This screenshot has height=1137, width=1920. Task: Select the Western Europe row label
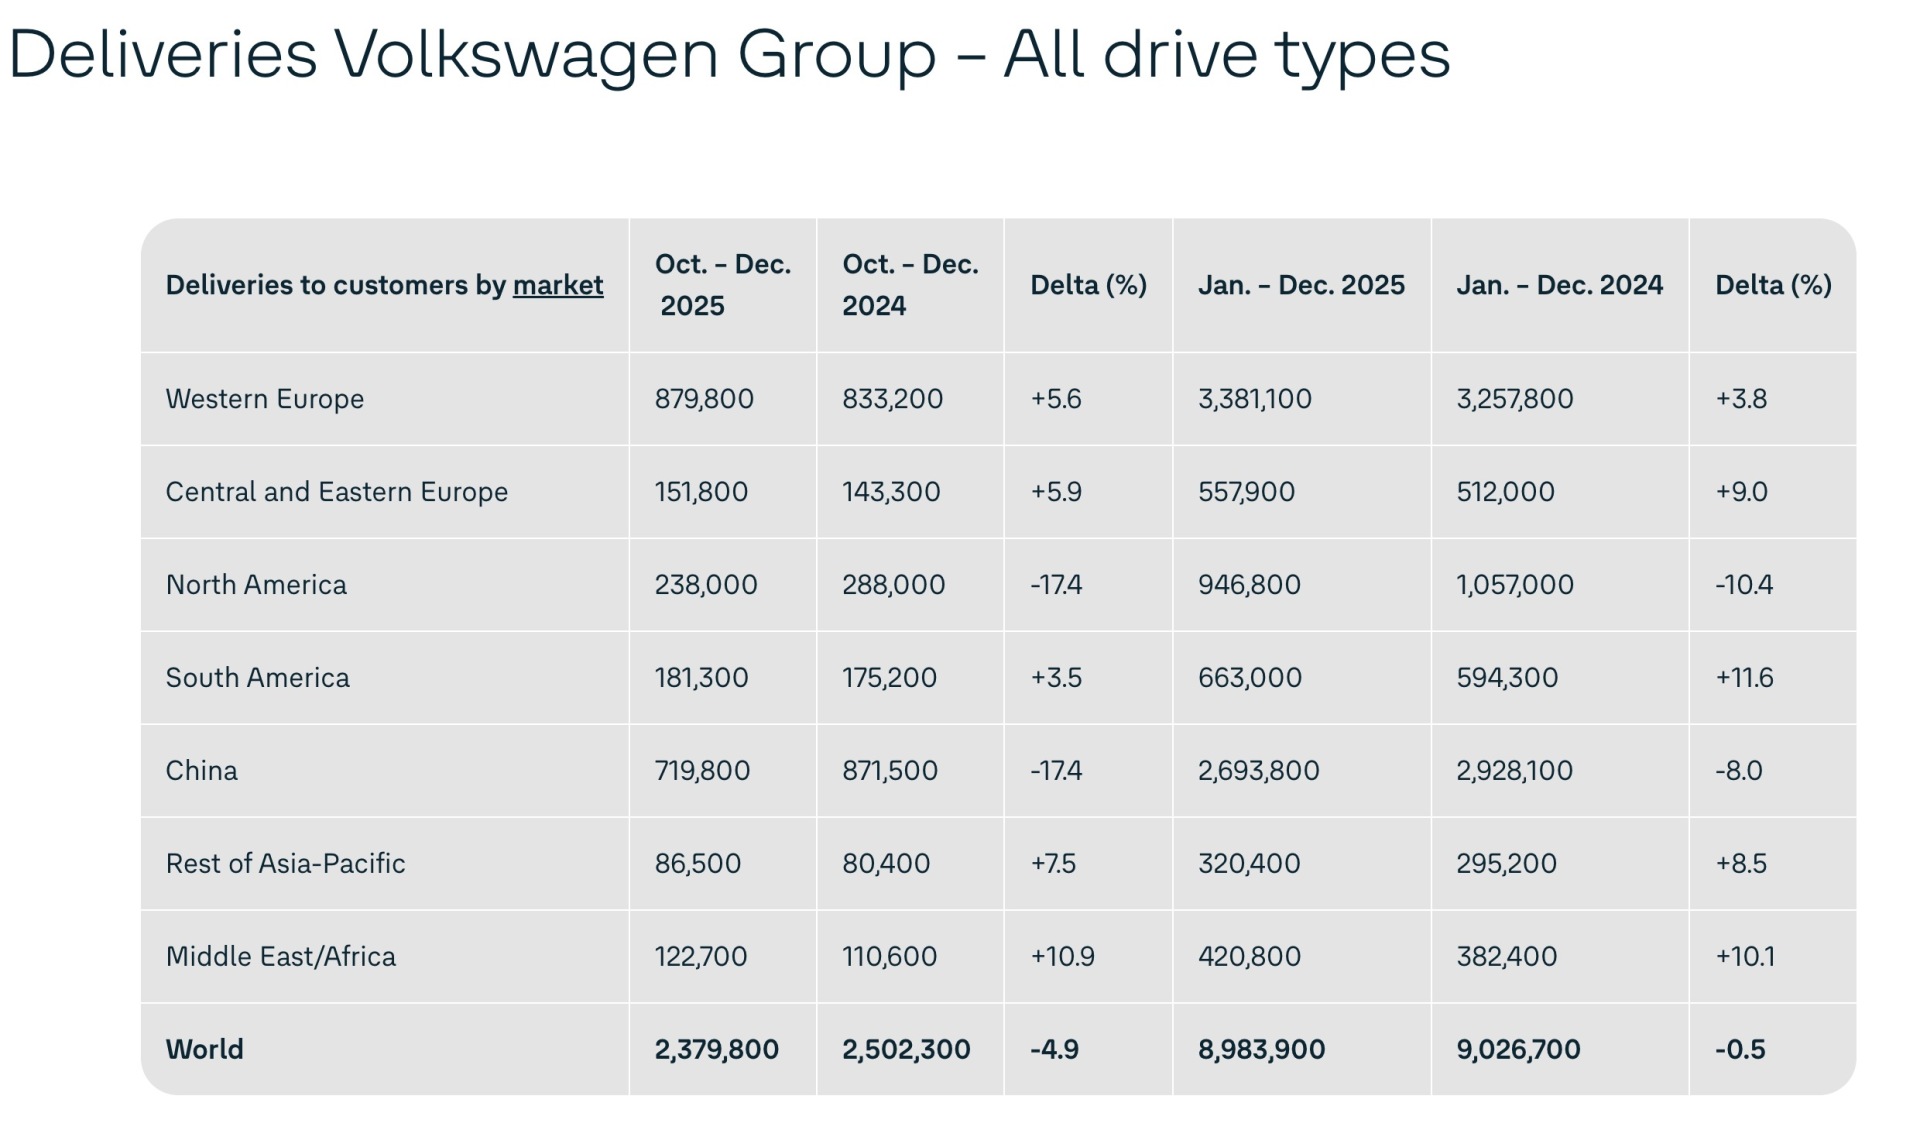(264, 399)
